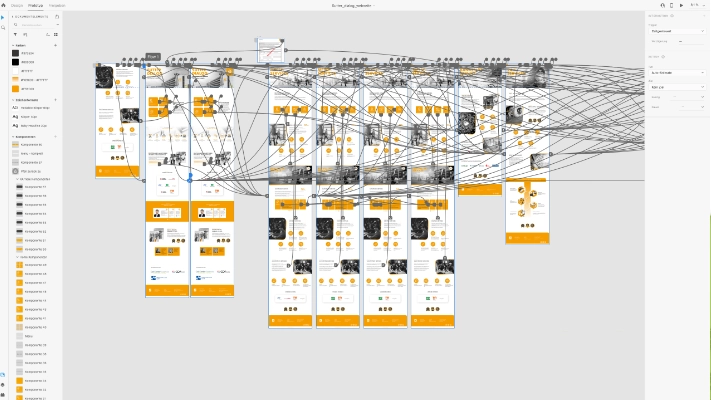The height and width of the screenshot is (400, 711).
Task: Open the mobile device preview icon
Action: coord(671,5)
